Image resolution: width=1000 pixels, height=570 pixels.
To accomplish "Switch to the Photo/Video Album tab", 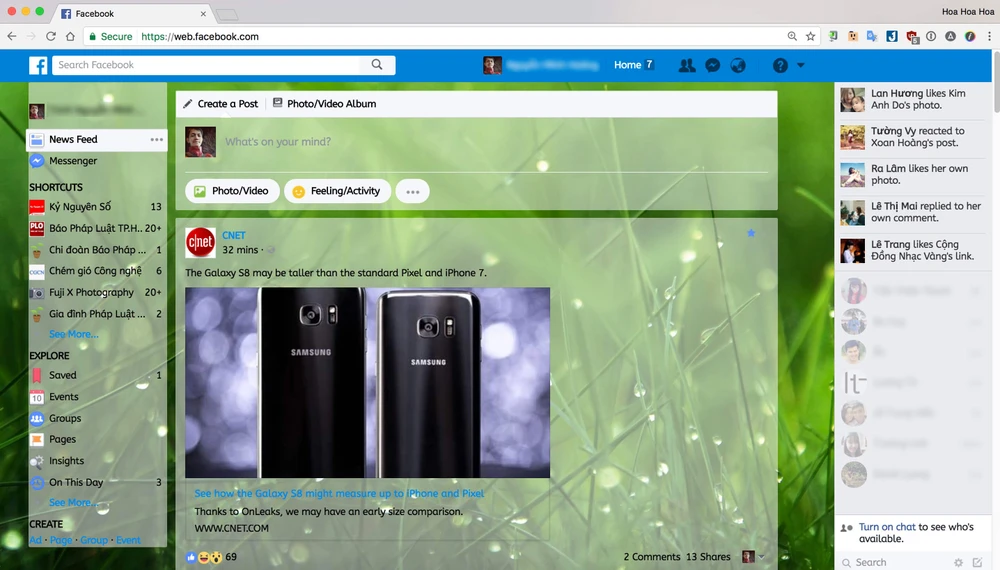I will tap(324, 104).
